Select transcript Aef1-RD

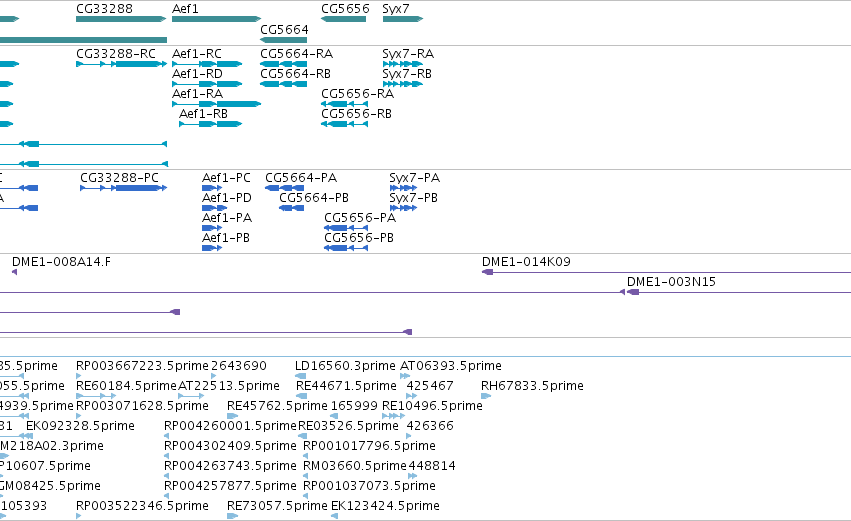(x=207, y=84)
